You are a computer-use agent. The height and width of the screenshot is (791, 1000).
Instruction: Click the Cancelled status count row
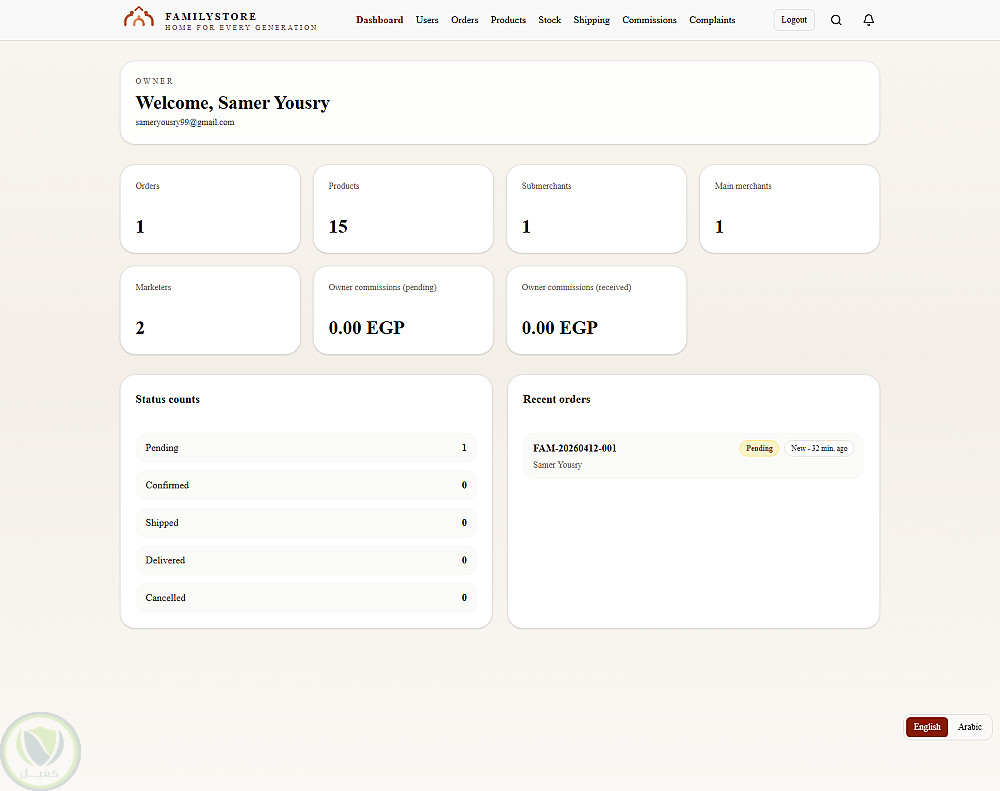[x=306, y=598]
